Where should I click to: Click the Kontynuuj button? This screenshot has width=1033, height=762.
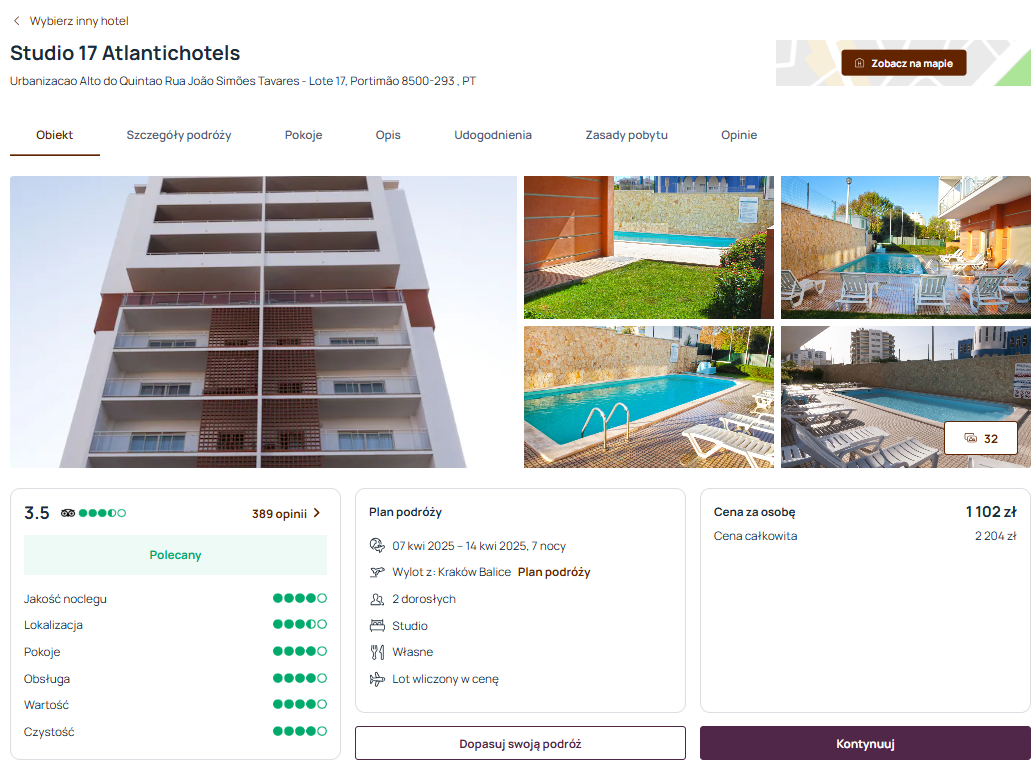865,744
